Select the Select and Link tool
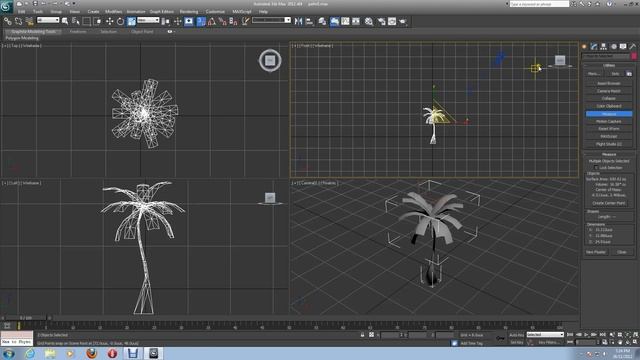Screen dimensions: 640x360 click(x=8, y=21)
